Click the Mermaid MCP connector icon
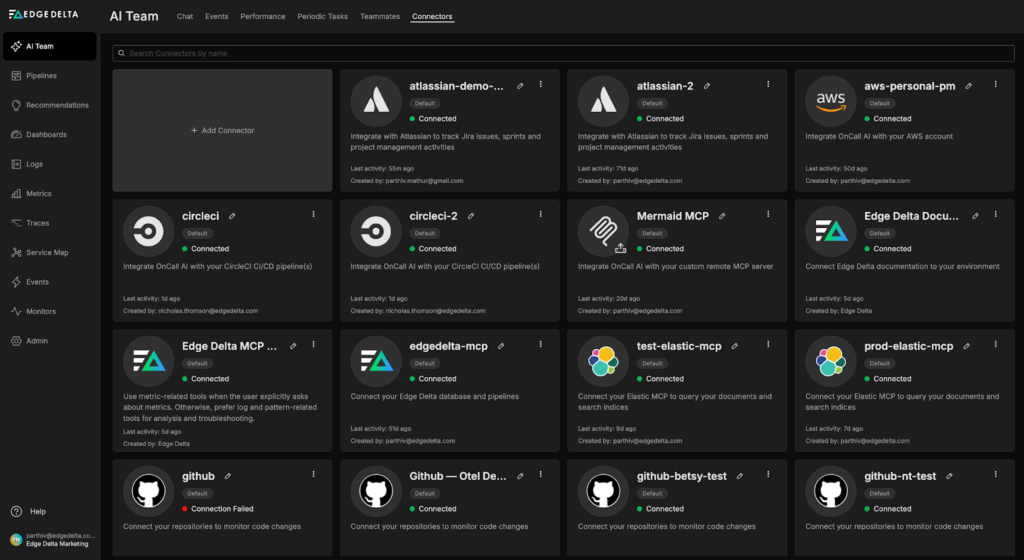The height and width of the screenshot is (560, 1024). click(x=603, y=231)
